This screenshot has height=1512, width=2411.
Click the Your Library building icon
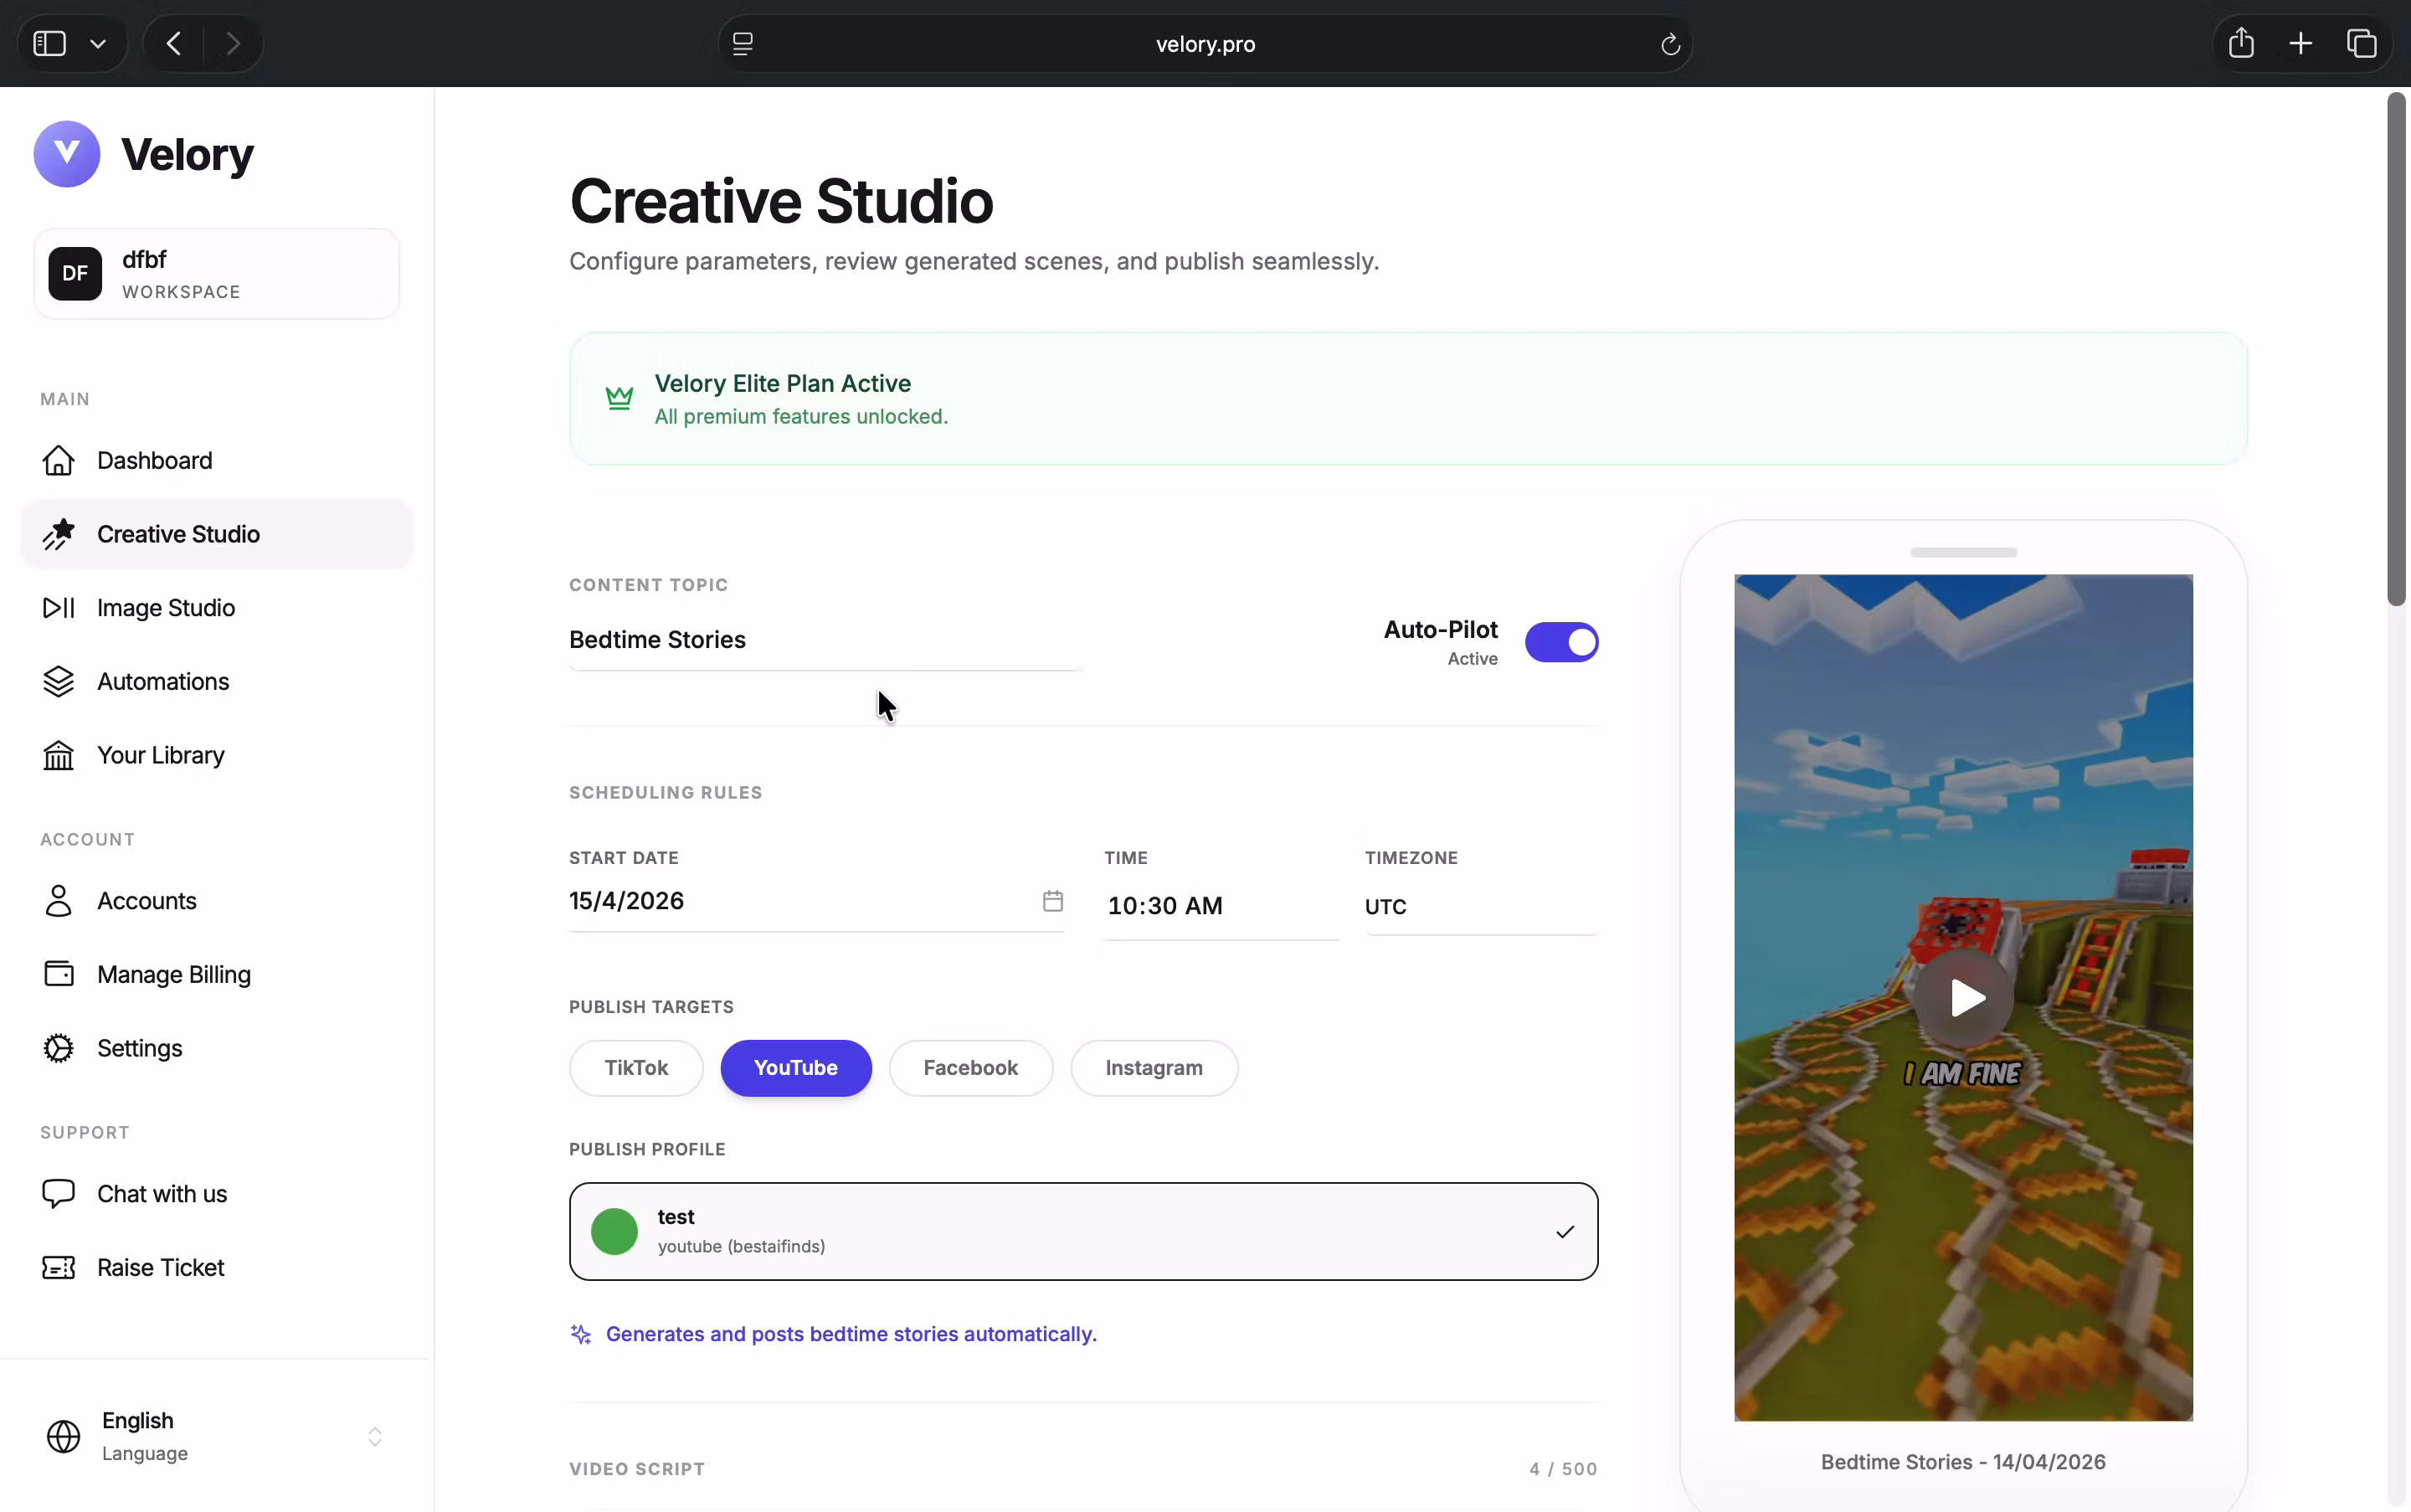(x=59, y=755)
